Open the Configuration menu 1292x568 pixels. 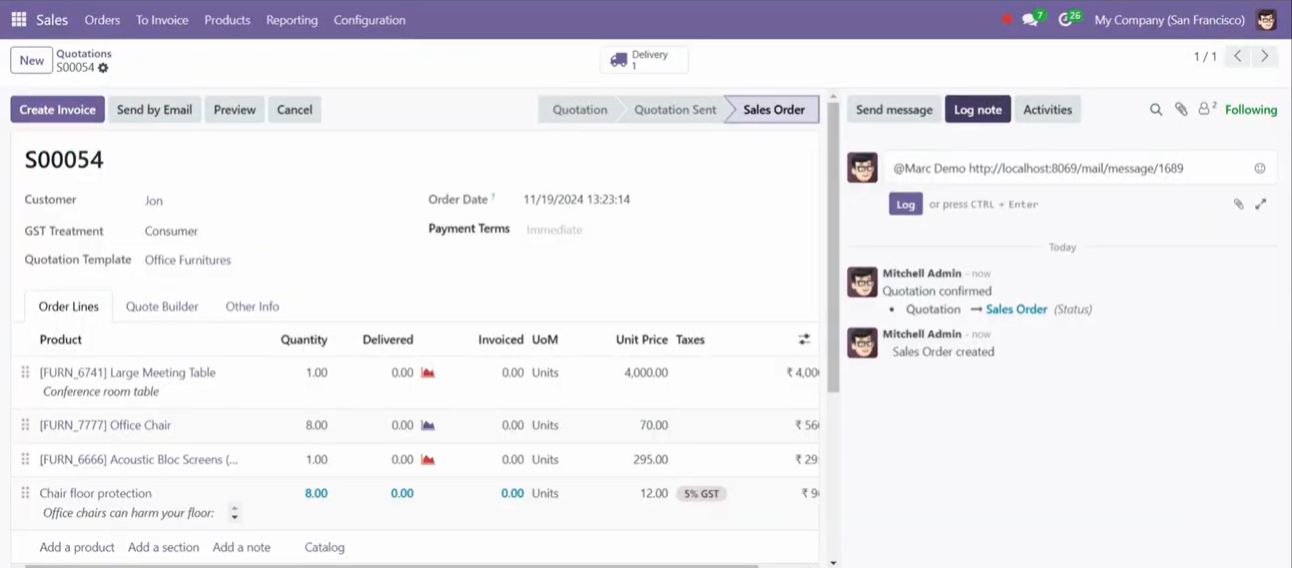pyautogui.click(x=370, y=20)
